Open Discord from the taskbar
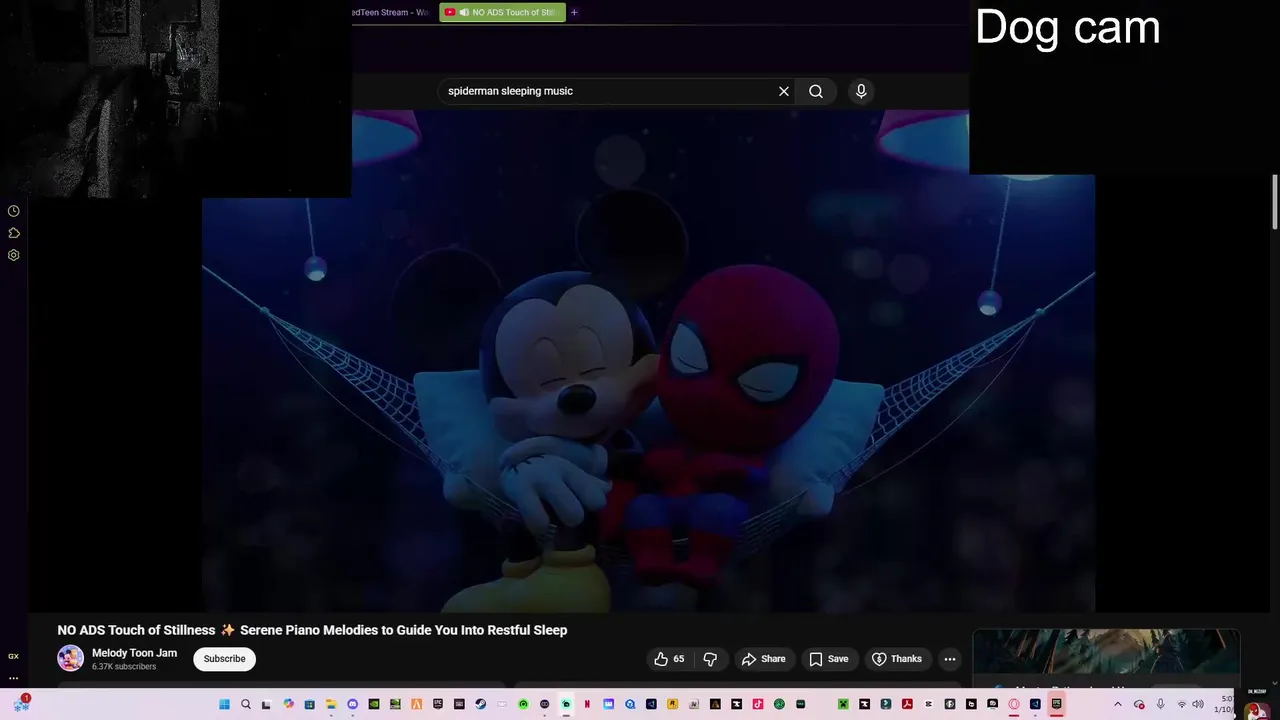The image size is (1280, 720). pyautogui.click(x=353, y=704)
